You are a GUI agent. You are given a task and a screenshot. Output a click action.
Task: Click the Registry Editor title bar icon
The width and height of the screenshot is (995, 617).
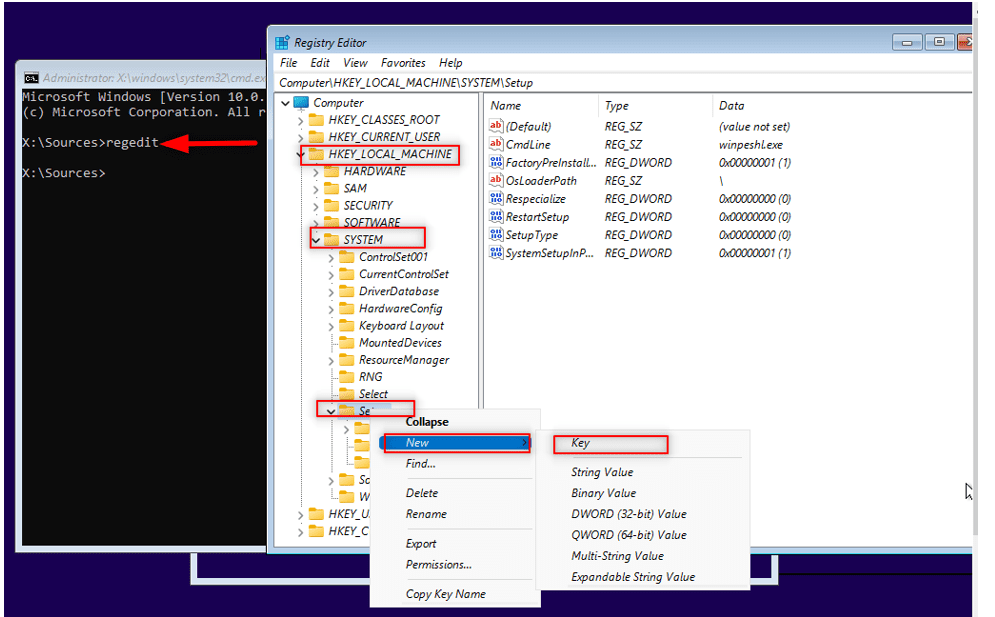click(x=282, y=41)
